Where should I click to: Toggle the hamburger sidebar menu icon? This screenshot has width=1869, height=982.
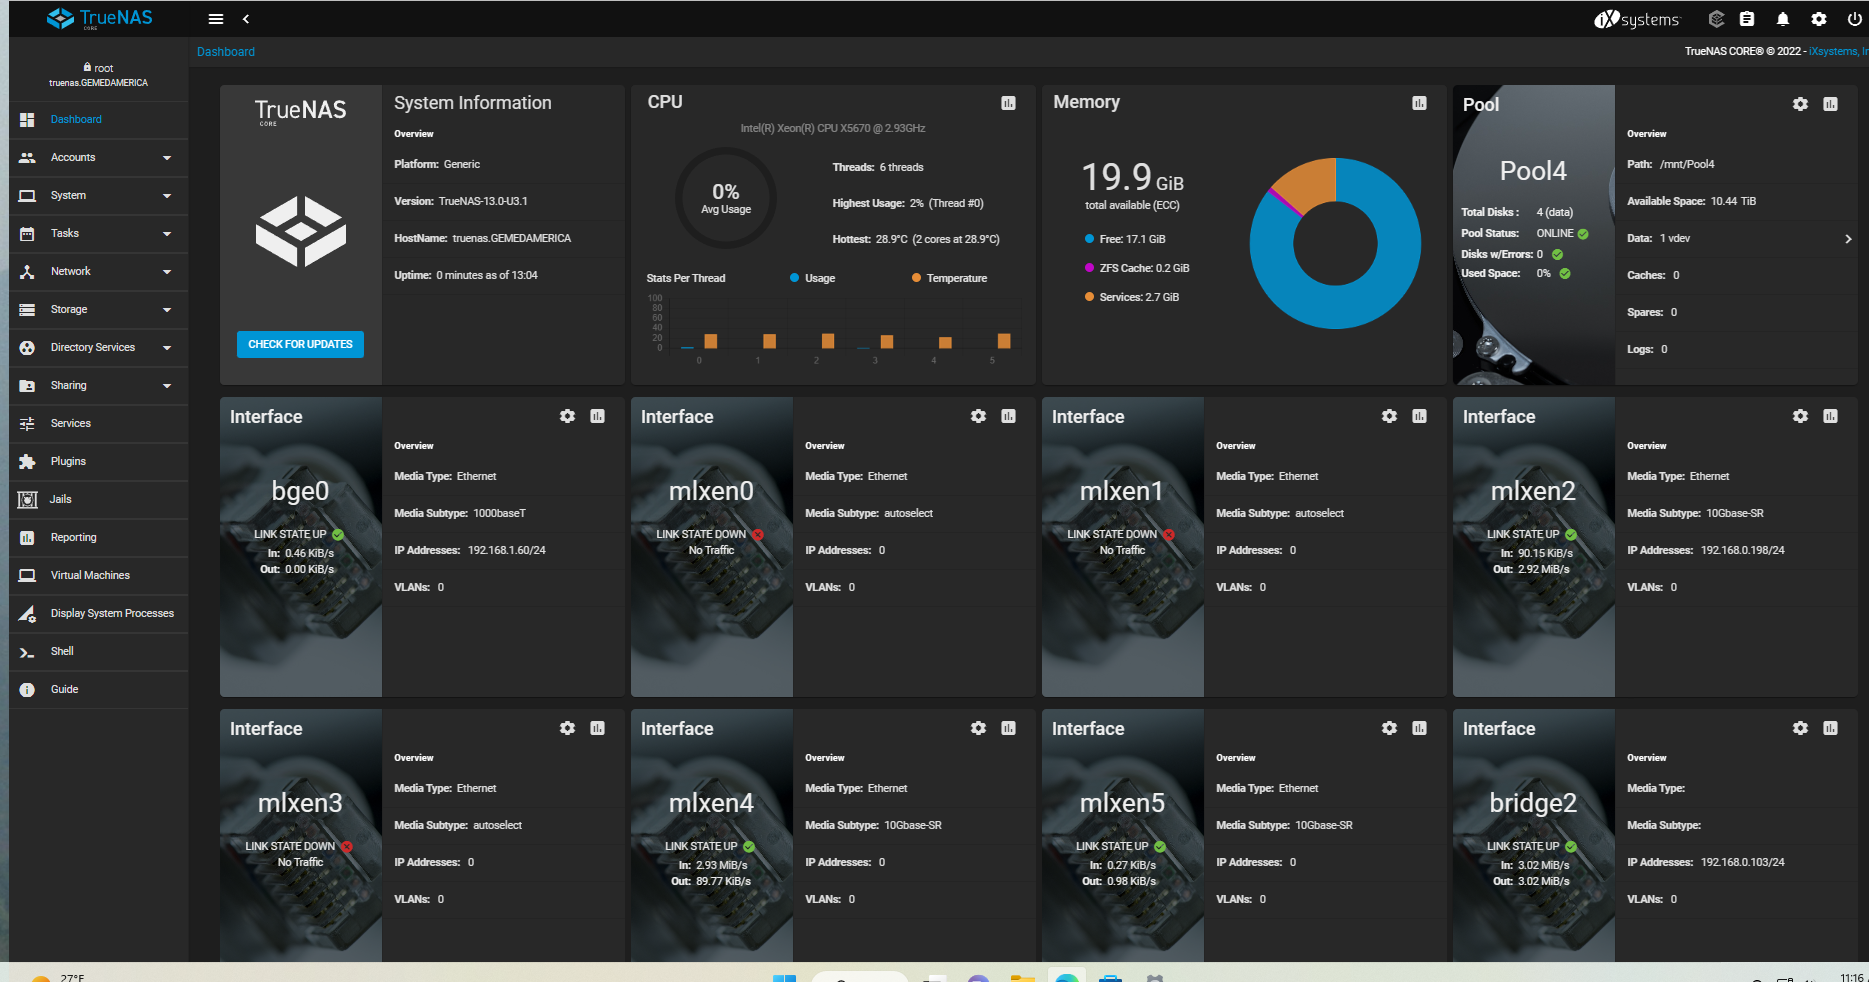click(x=215, y=19)
